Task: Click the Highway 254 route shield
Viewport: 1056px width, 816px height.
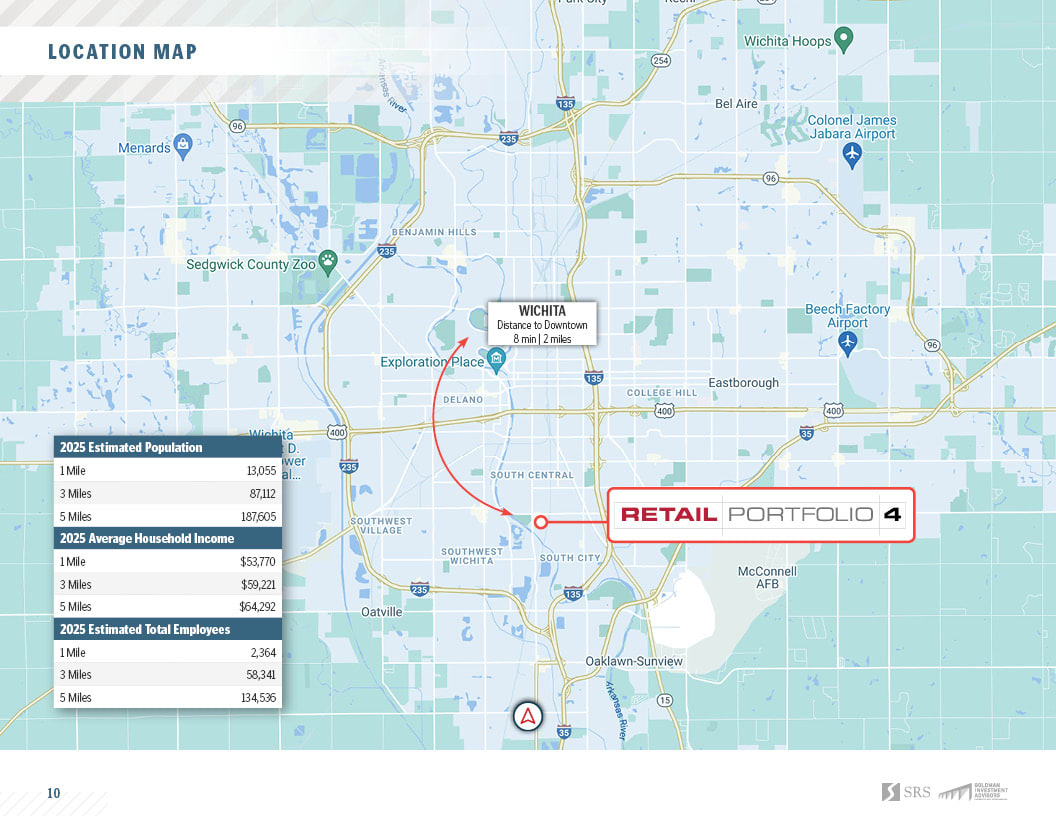Action: pyautogui.click(x=661, y=61)
